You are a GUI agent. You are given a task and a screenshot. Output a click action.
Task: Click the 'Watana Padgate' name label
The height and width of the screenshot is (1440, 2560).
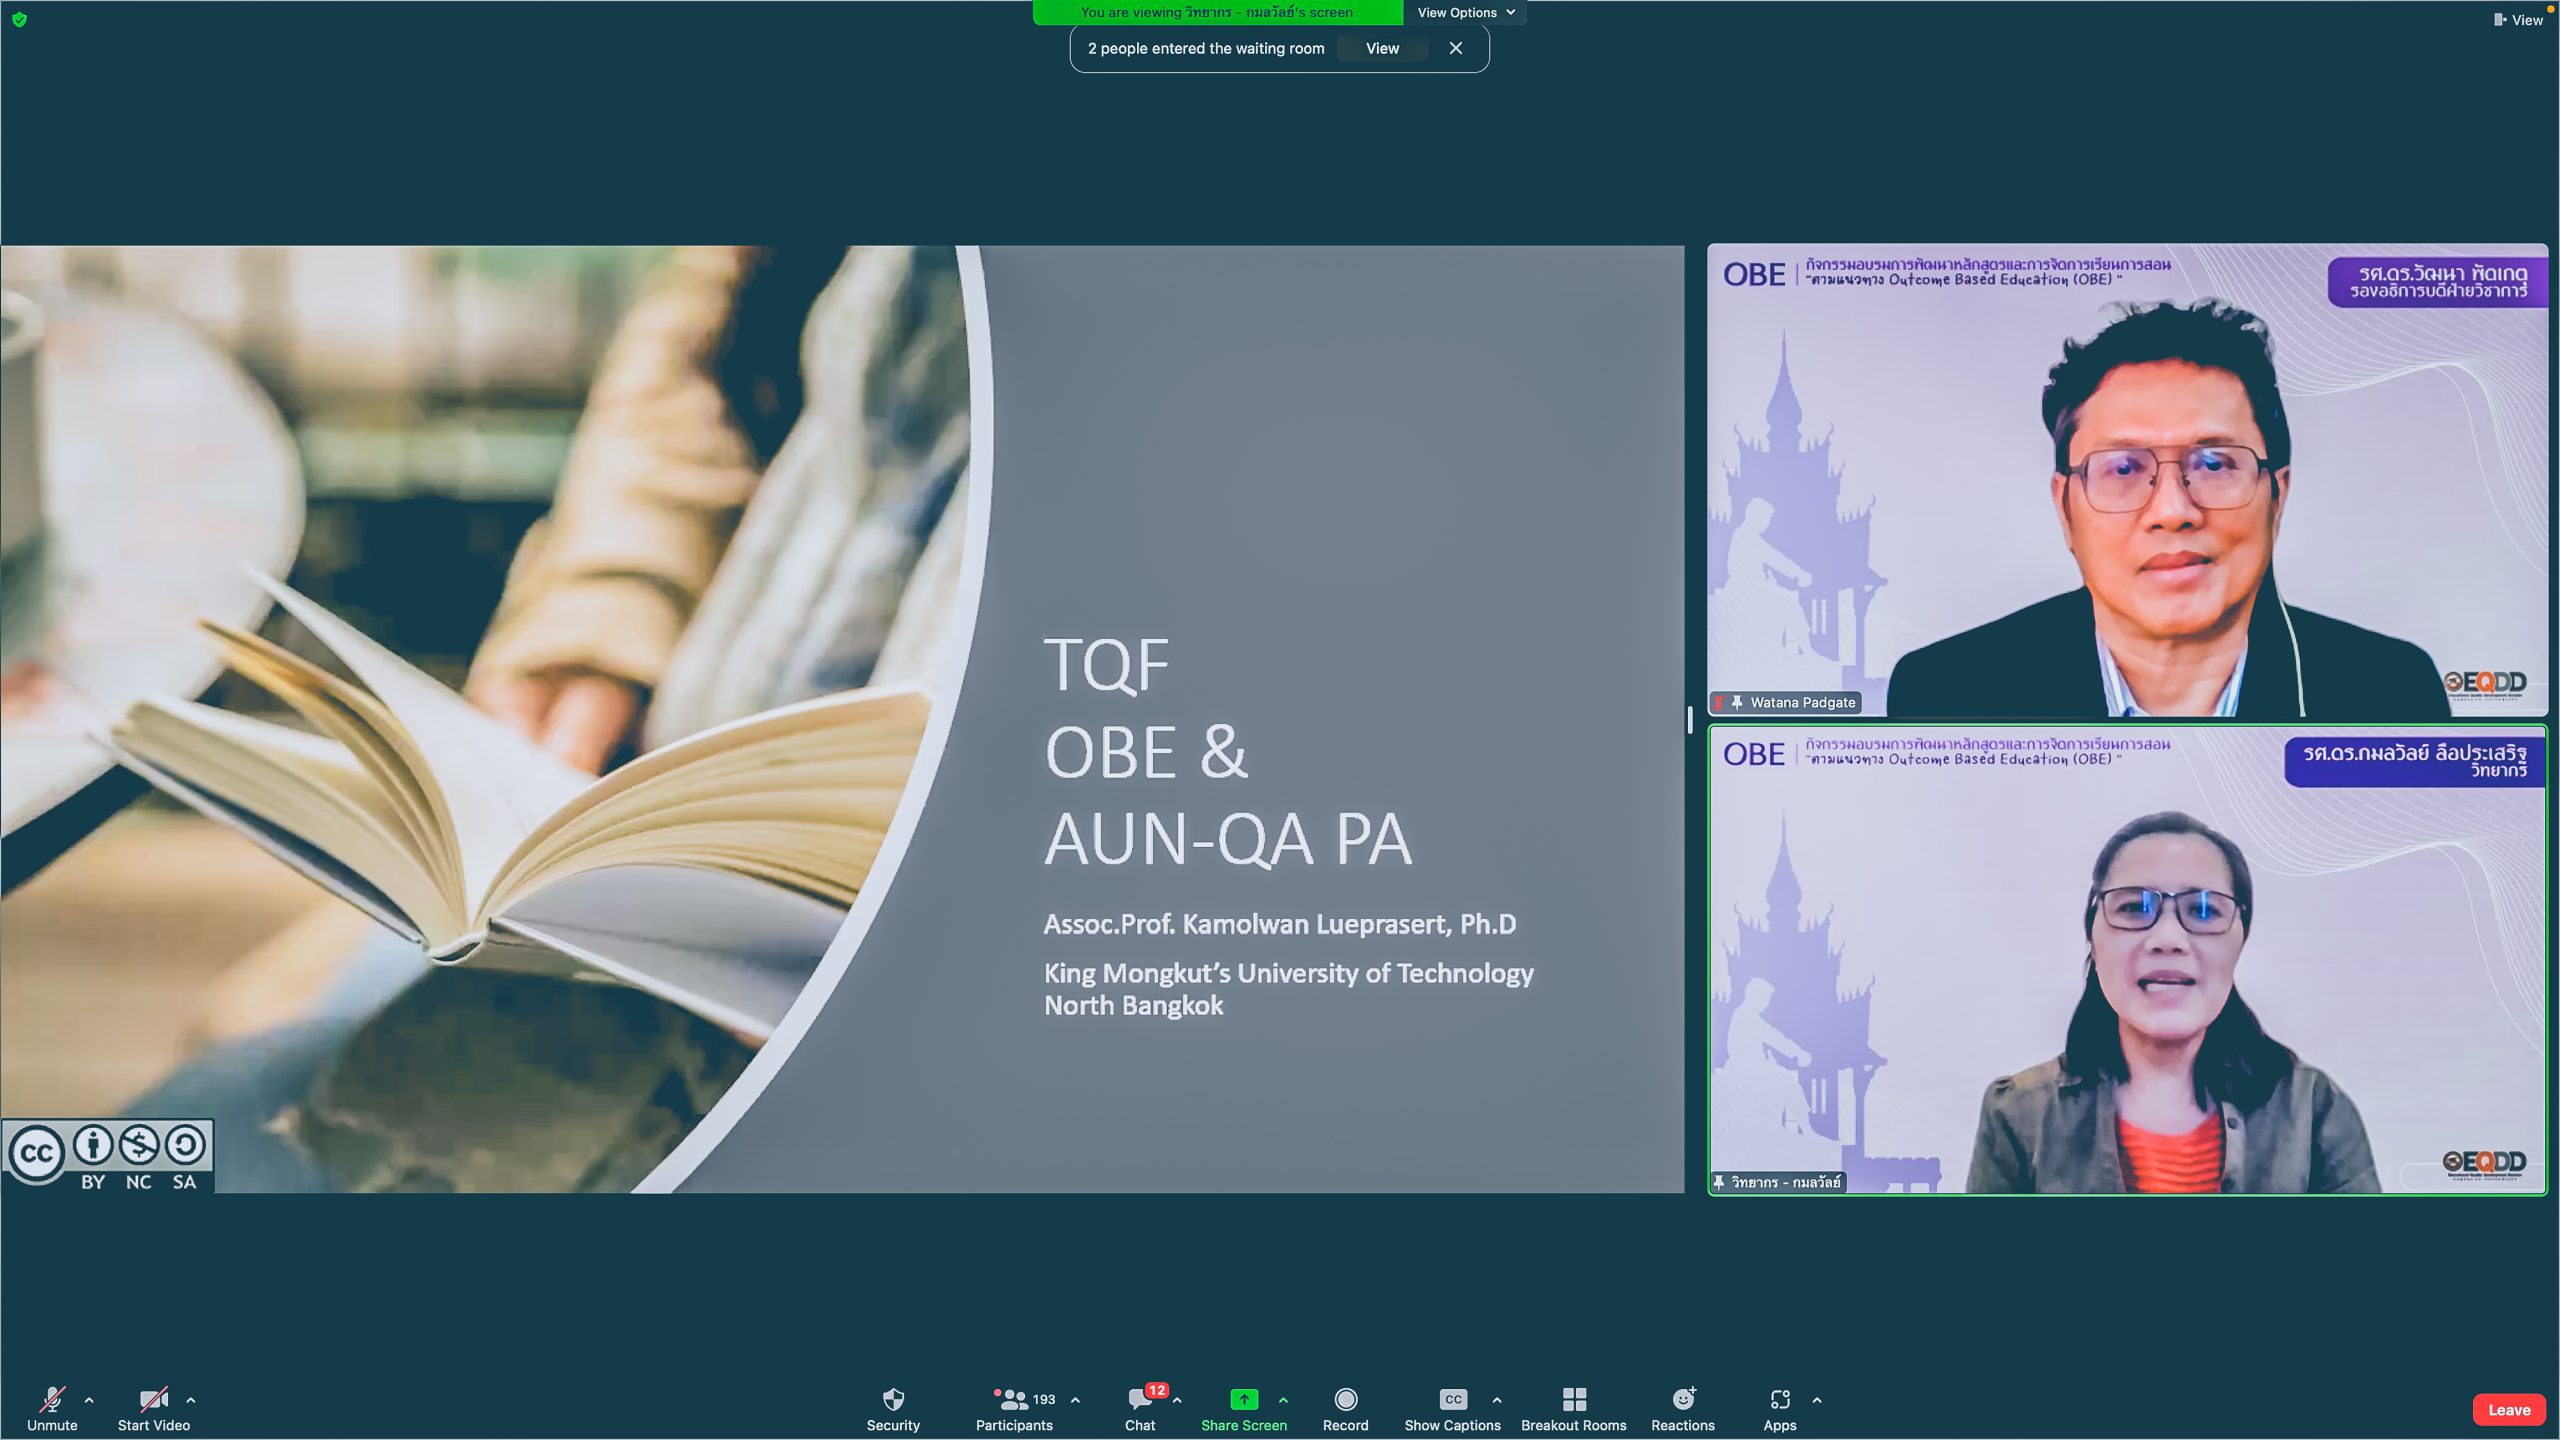[1803, 702]
